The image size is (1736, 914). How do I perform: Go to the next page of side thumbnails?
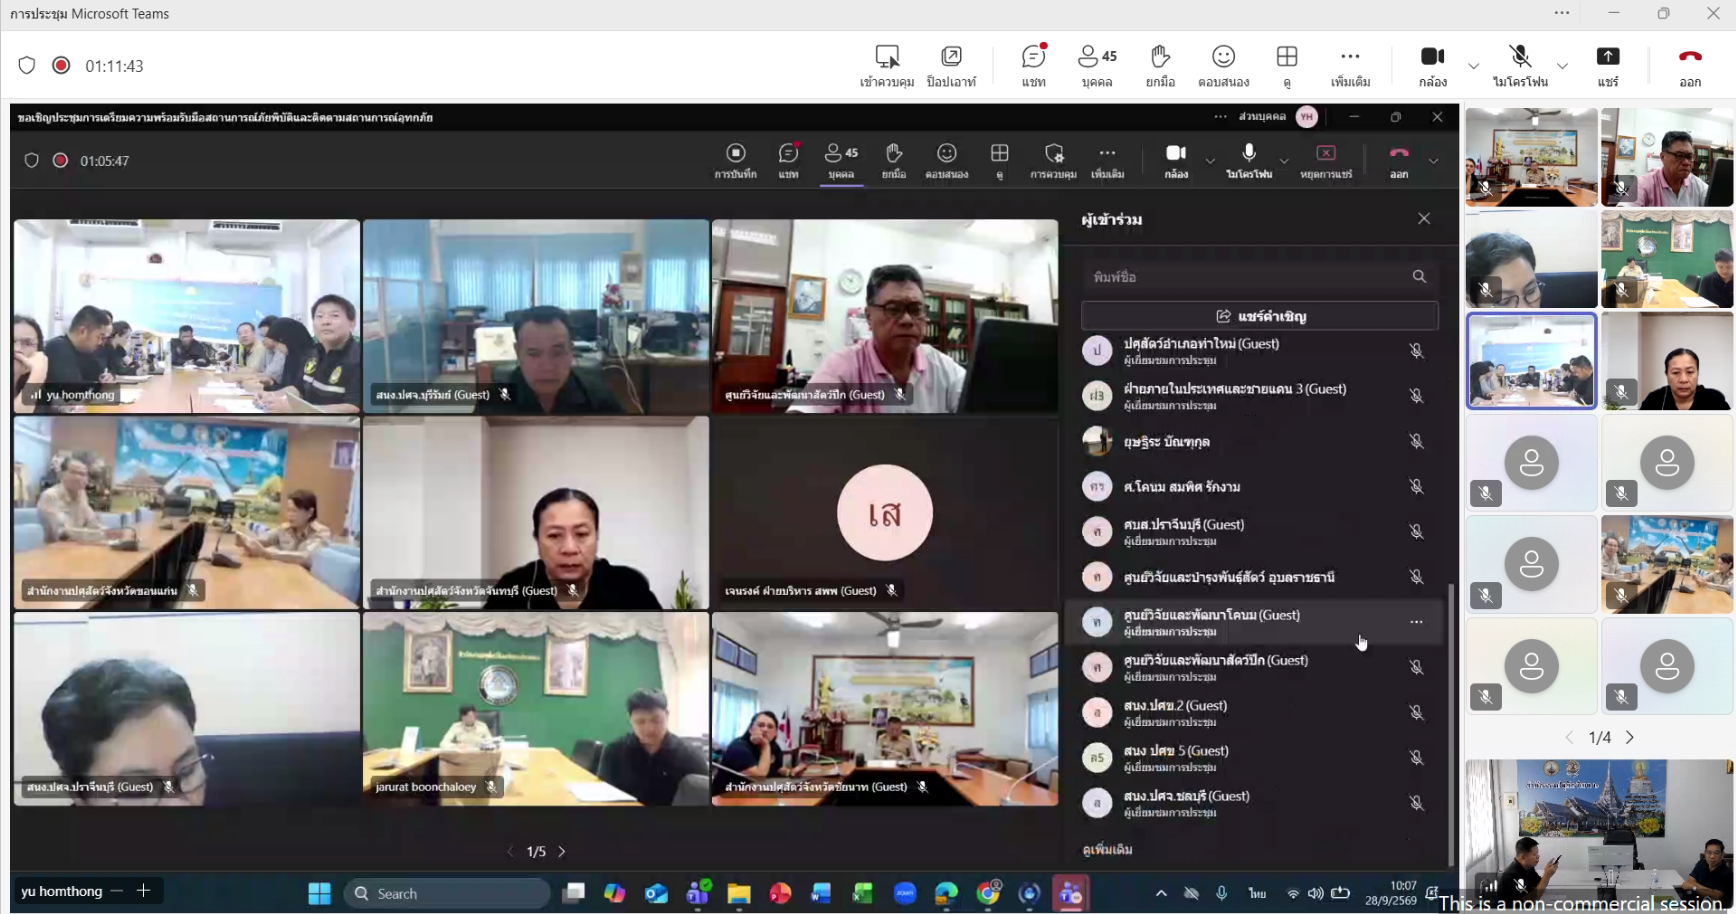[x=1630, y=737]
